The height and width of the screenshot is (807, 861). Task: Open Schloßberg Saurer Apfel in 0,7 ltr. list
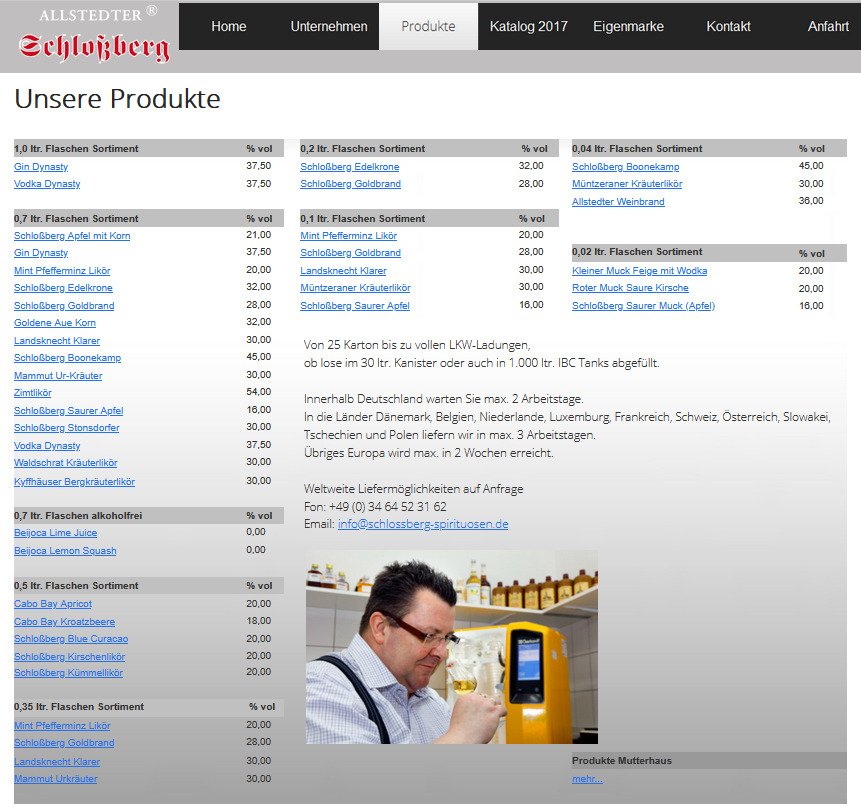pyautogui.click(x=69, y=411)
